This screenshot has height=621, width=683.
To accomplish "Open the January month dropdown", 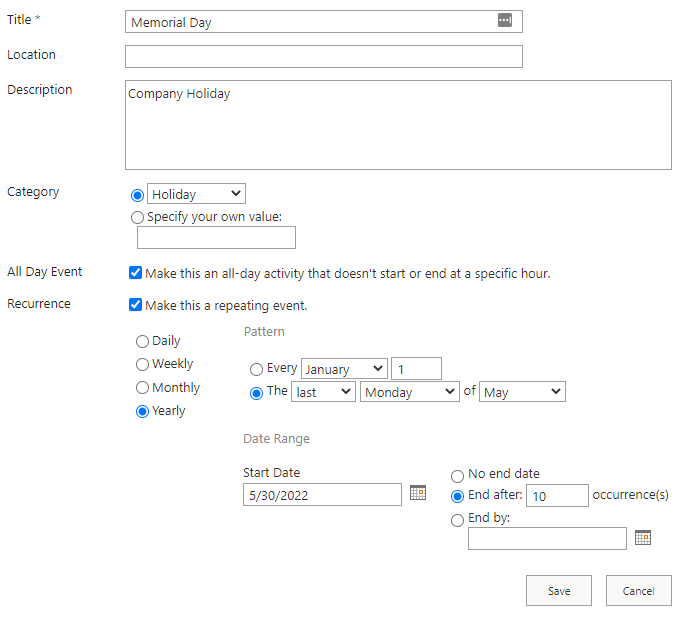I will [344, 369].
